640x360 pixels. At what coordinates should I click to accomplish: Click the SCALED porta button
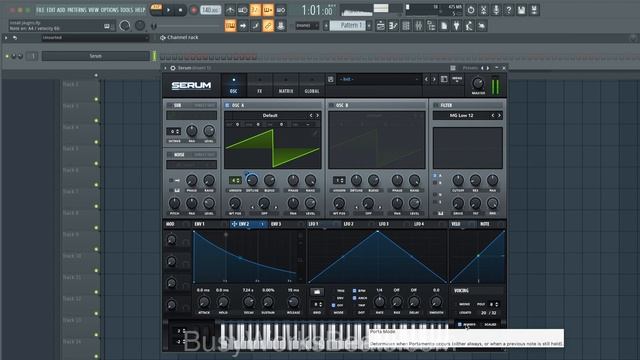click(490, 324)
